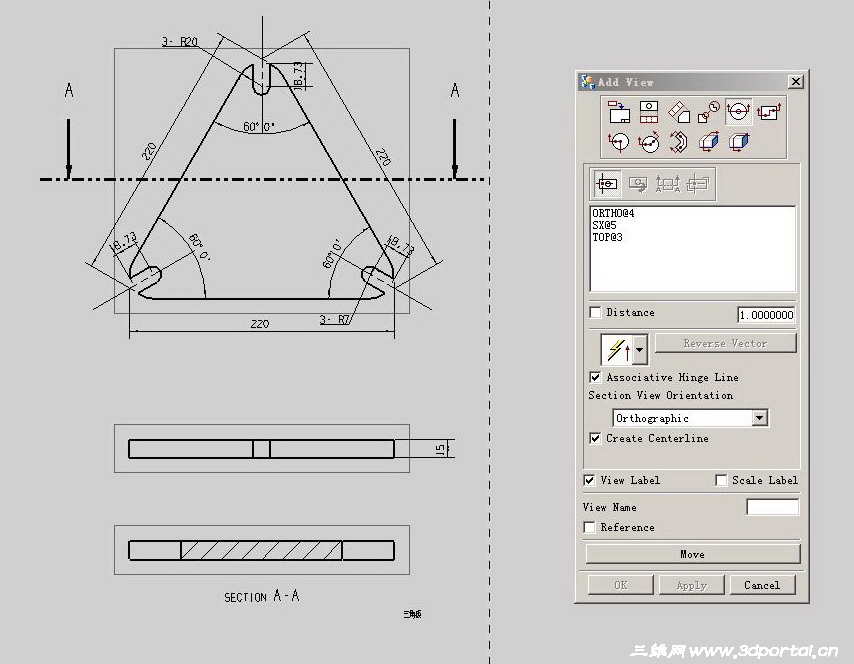Click the Select Parent View step icon

[x=607, y=184]
